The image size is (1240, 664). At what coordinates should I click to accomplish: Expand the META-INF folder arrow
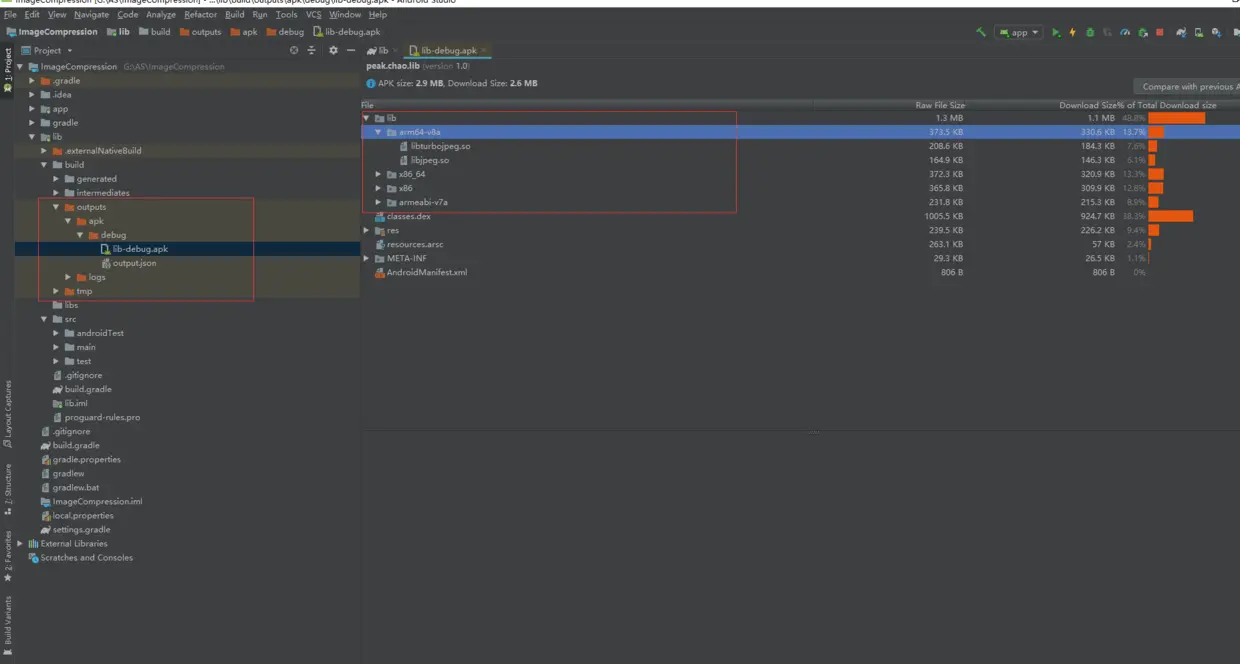[x=366, y=258]
